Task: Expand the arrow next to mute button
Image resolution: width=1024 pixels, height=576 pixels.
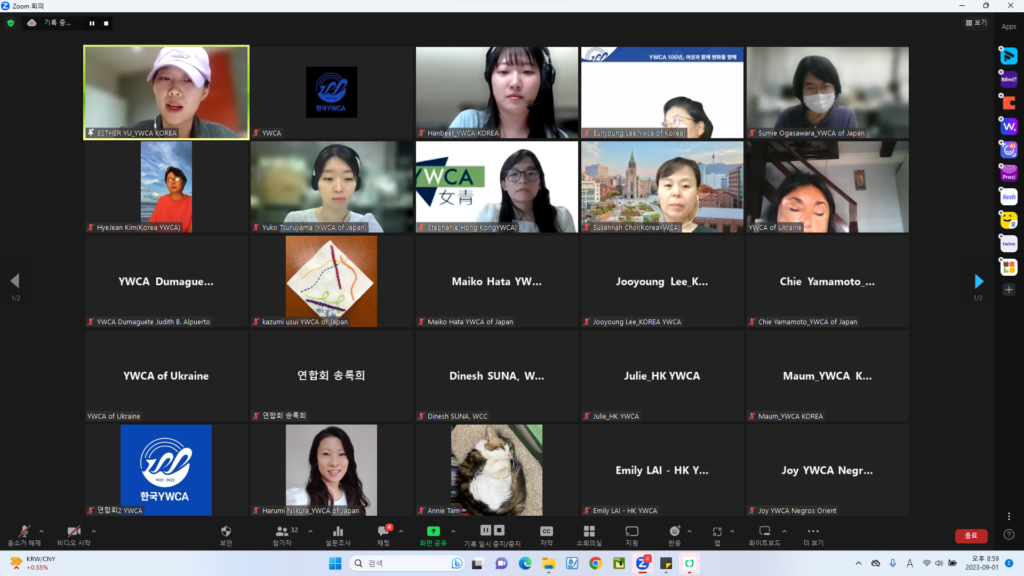Action: 42,531
